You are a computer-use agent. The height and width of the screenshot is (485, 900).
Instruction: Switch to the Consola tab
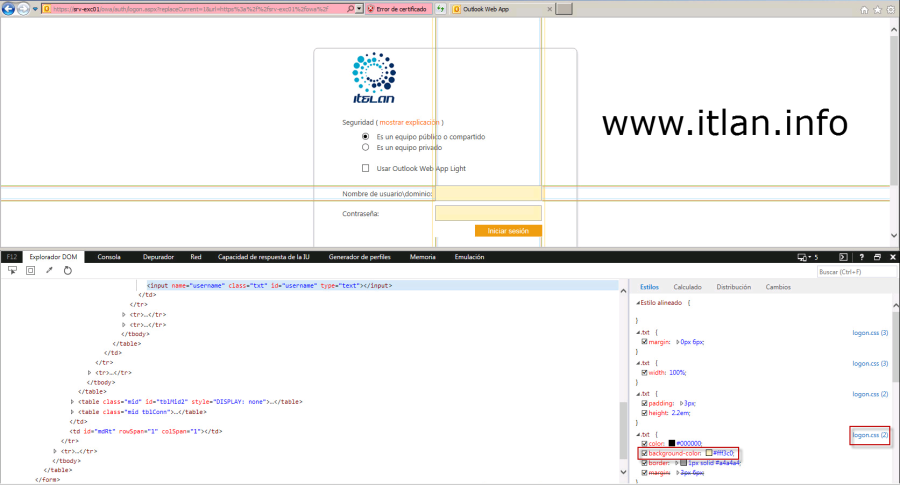point(109,257)
